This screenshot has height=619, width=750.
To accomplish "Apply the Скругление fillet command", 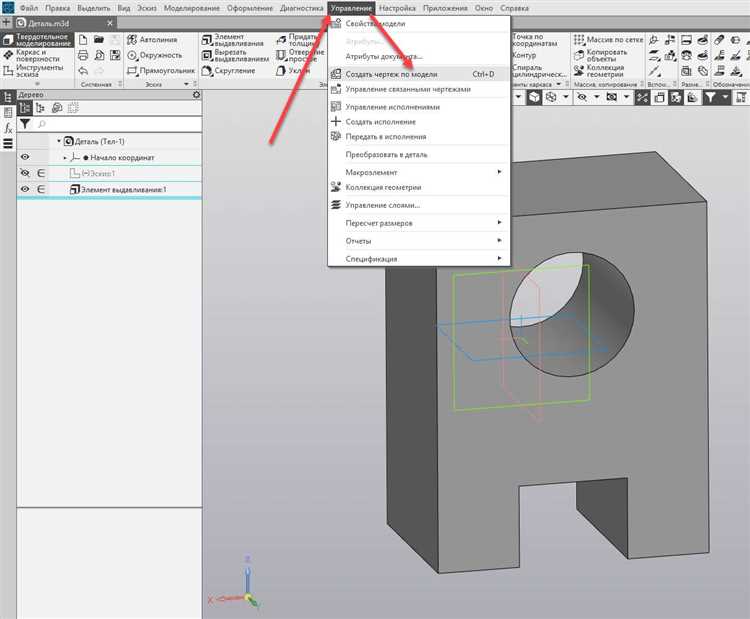I will click(228, 71).
